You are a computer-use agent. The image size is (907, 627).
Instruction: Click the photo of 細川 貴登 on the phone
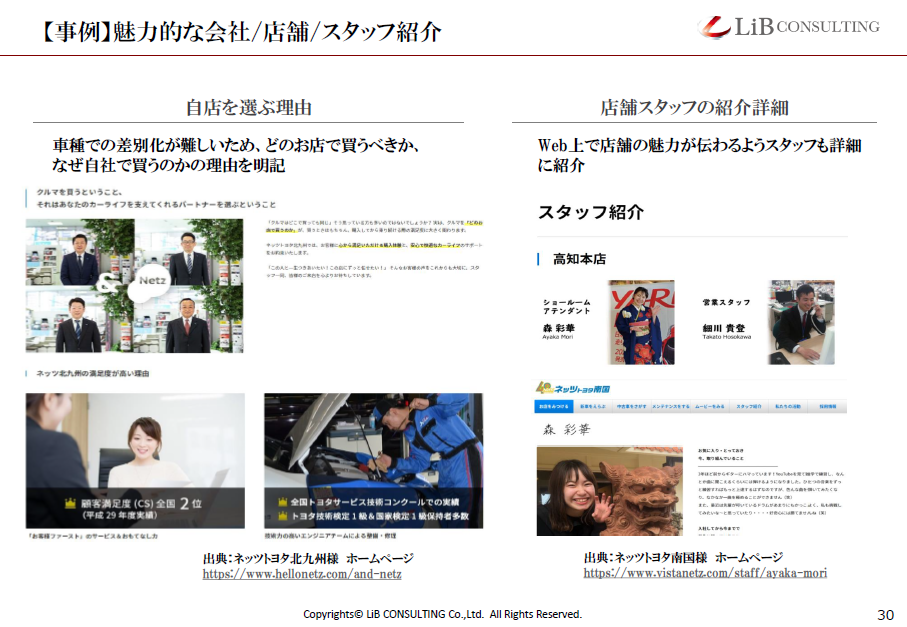(x=801, y=322)
